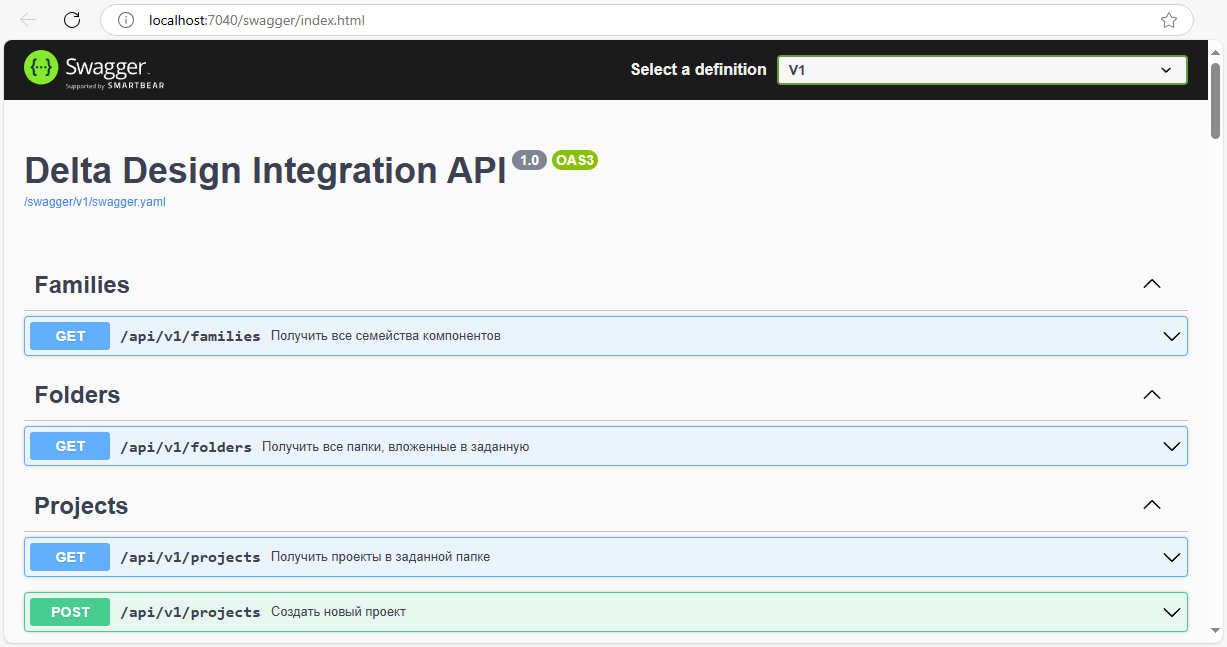
Task: Expand the GET /api/v1/families endpoint arrow
Action: (x=1172, y=337)
